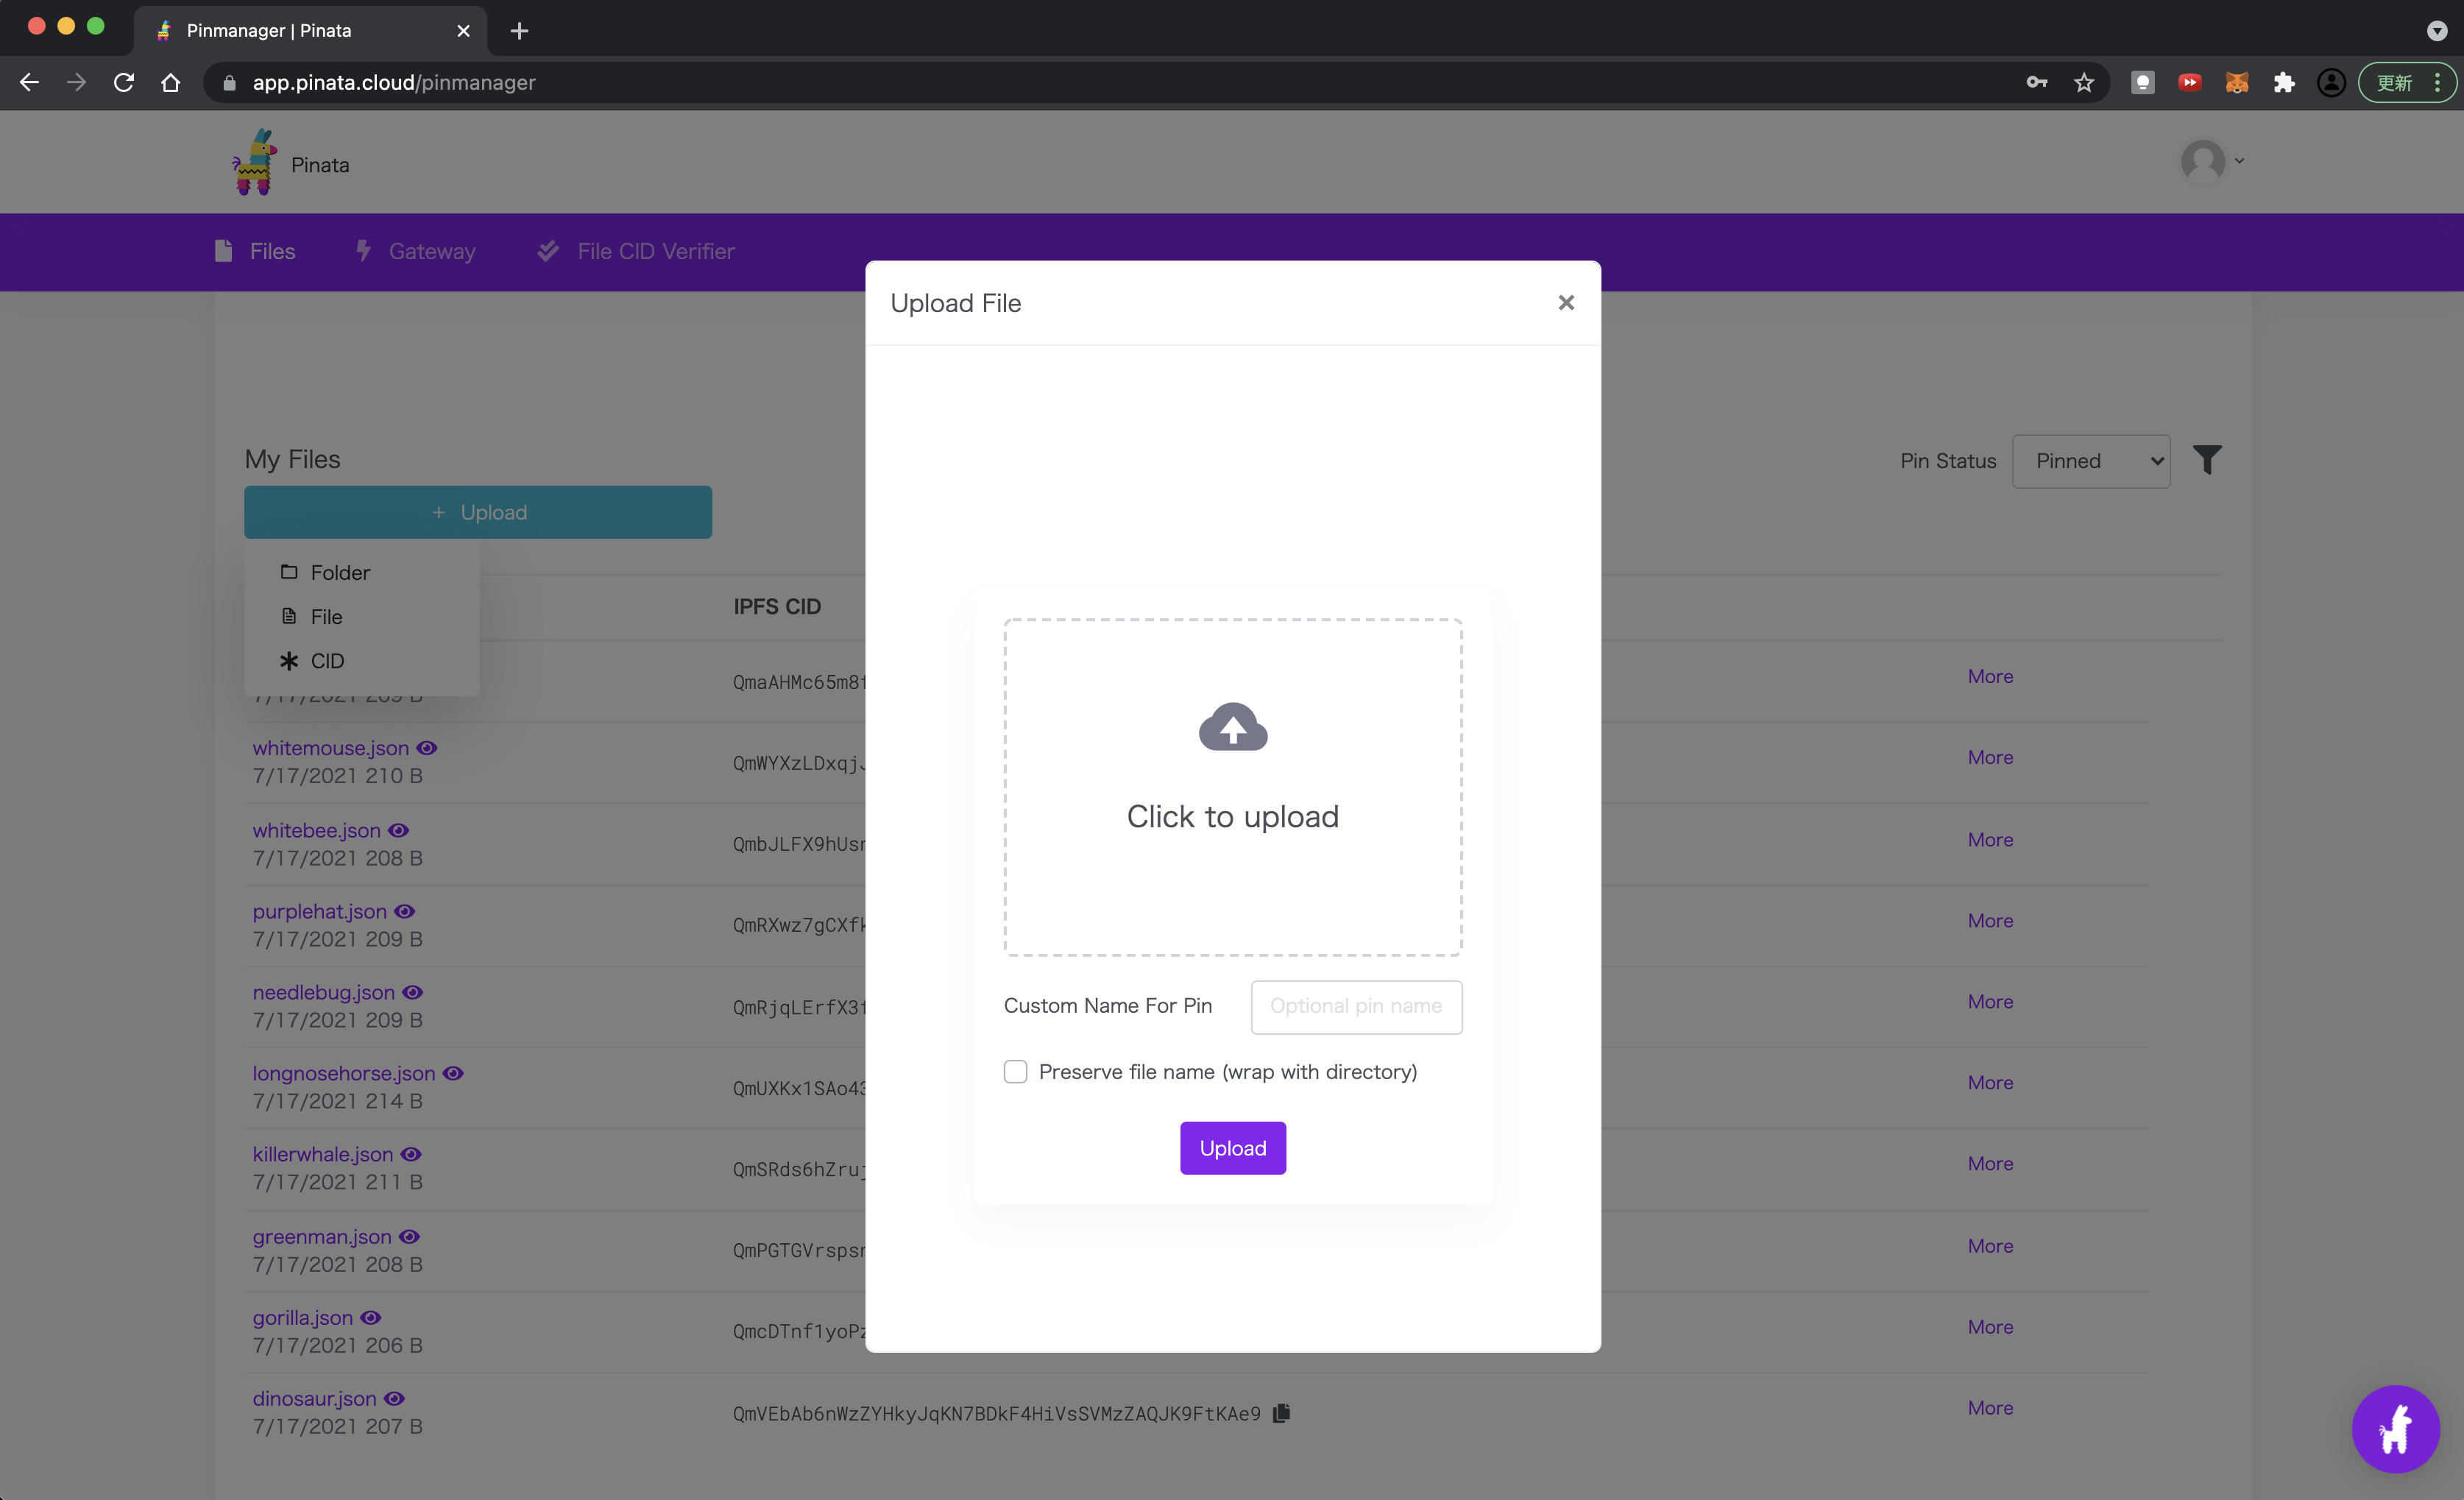
Task: Open the whitebee.json file link
Action: 316,830
